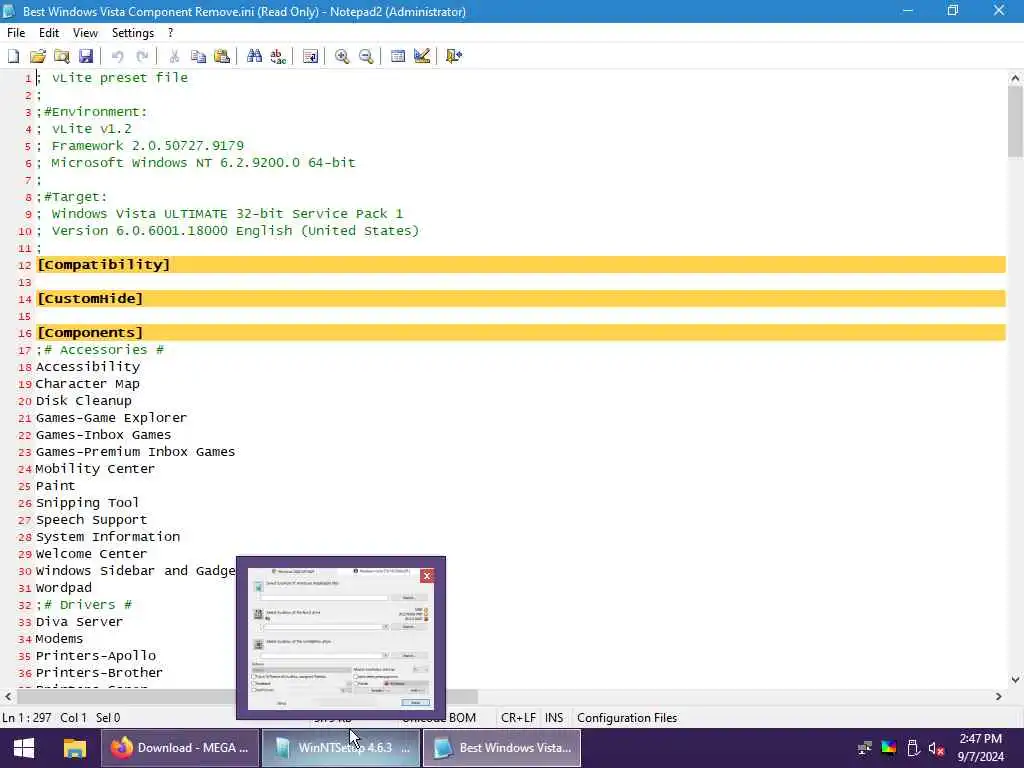This screenshot has height=768, width=1024.
Task: Open the syntax scheme selection icon
Action: 398,56
